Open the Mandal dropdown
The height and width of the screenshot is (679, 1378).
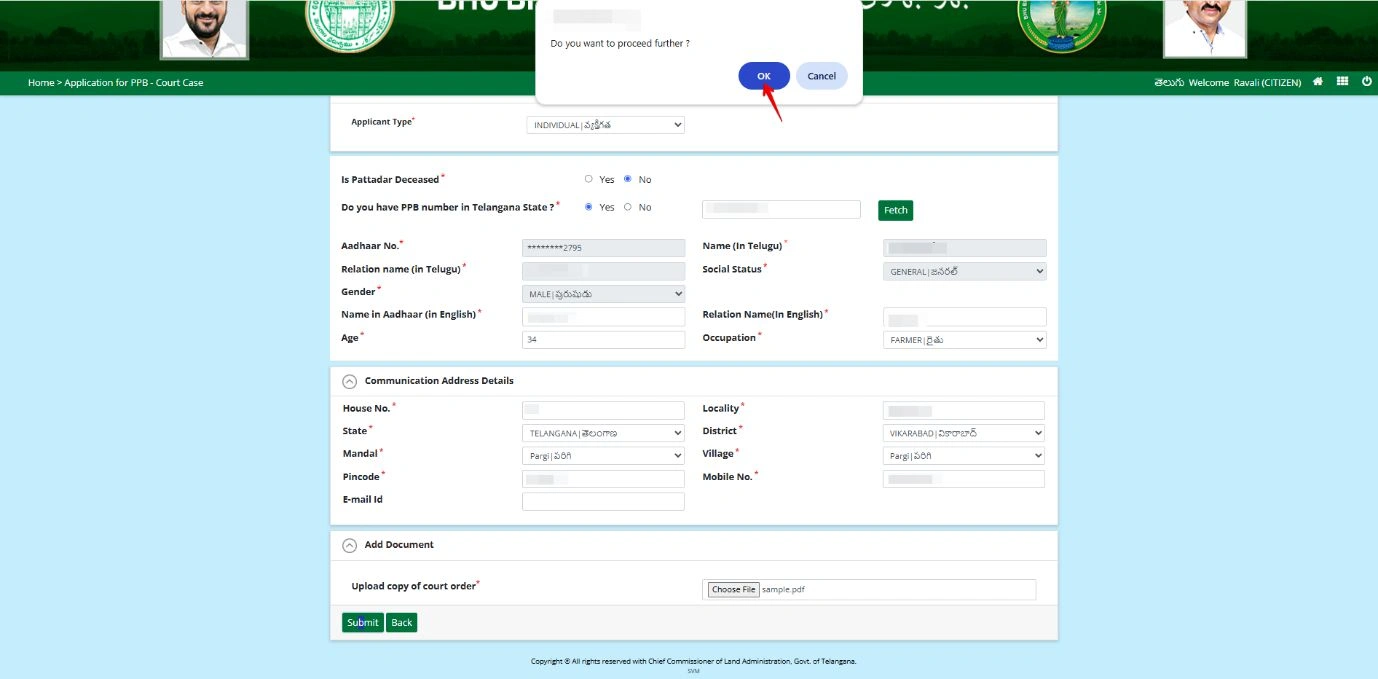coord(603,456)
